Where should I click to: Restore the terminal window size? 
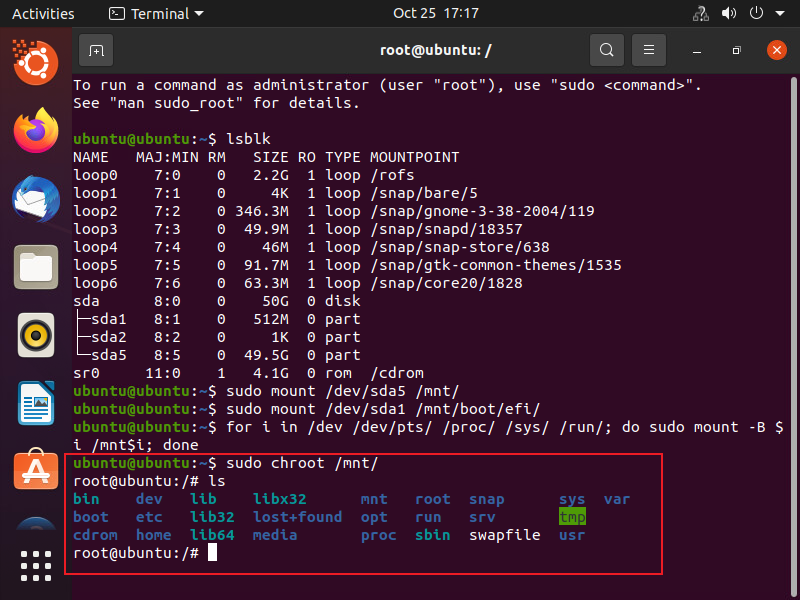[x=735, y=50]
